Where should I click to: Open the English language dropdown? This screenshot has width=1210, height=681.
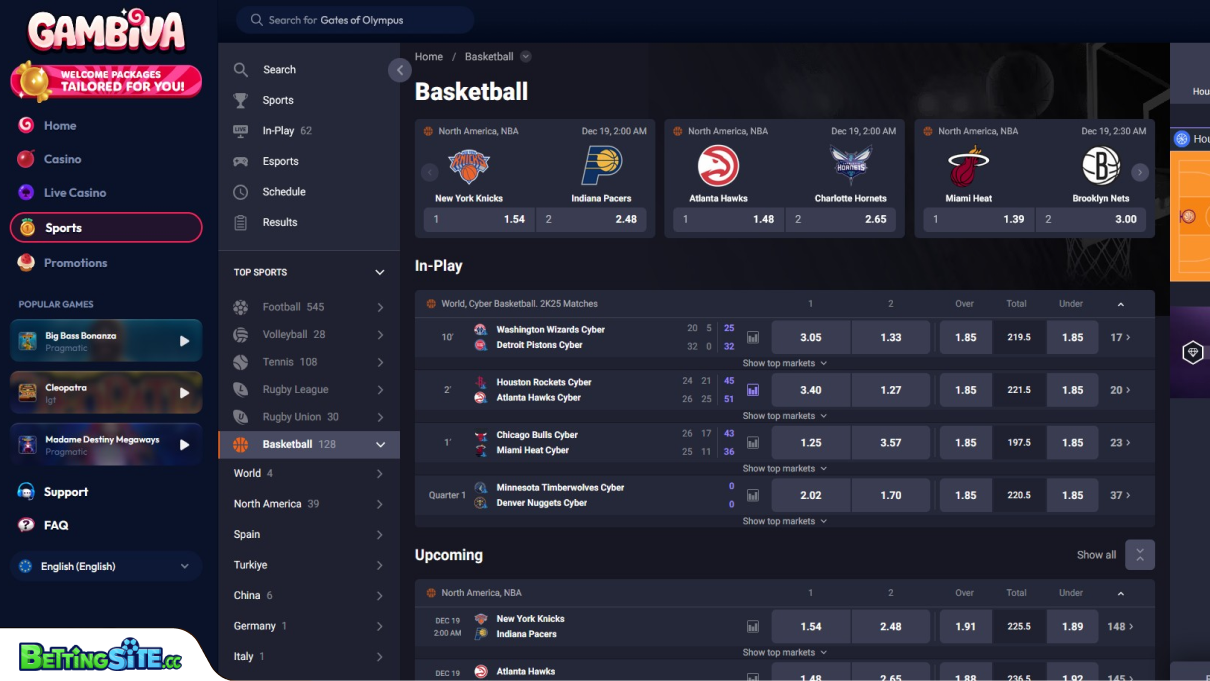pyautogui.click(x=106, y=566)
